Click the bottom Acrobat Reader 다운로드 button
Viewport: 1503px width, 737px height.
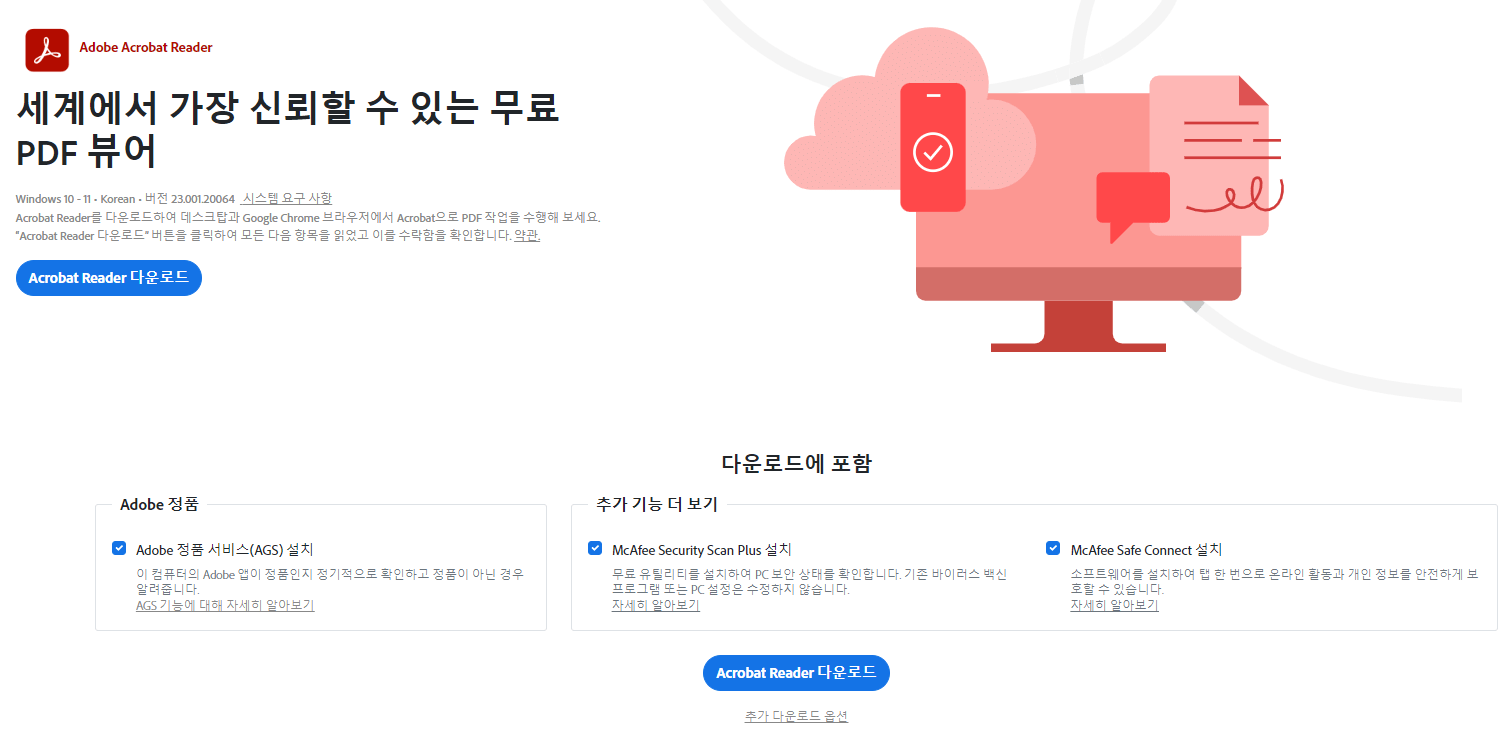796,672
